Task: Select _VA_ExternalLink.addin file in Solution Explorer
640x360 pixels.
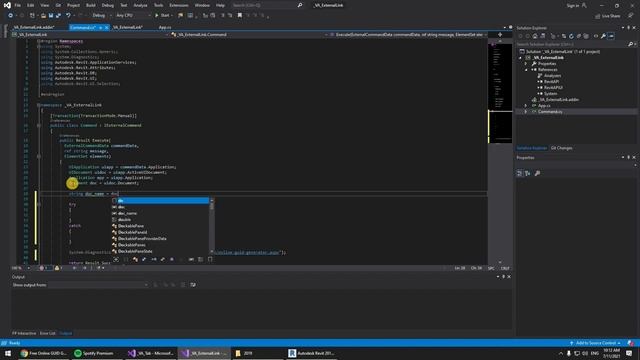Action: click(x=558, y=100)
